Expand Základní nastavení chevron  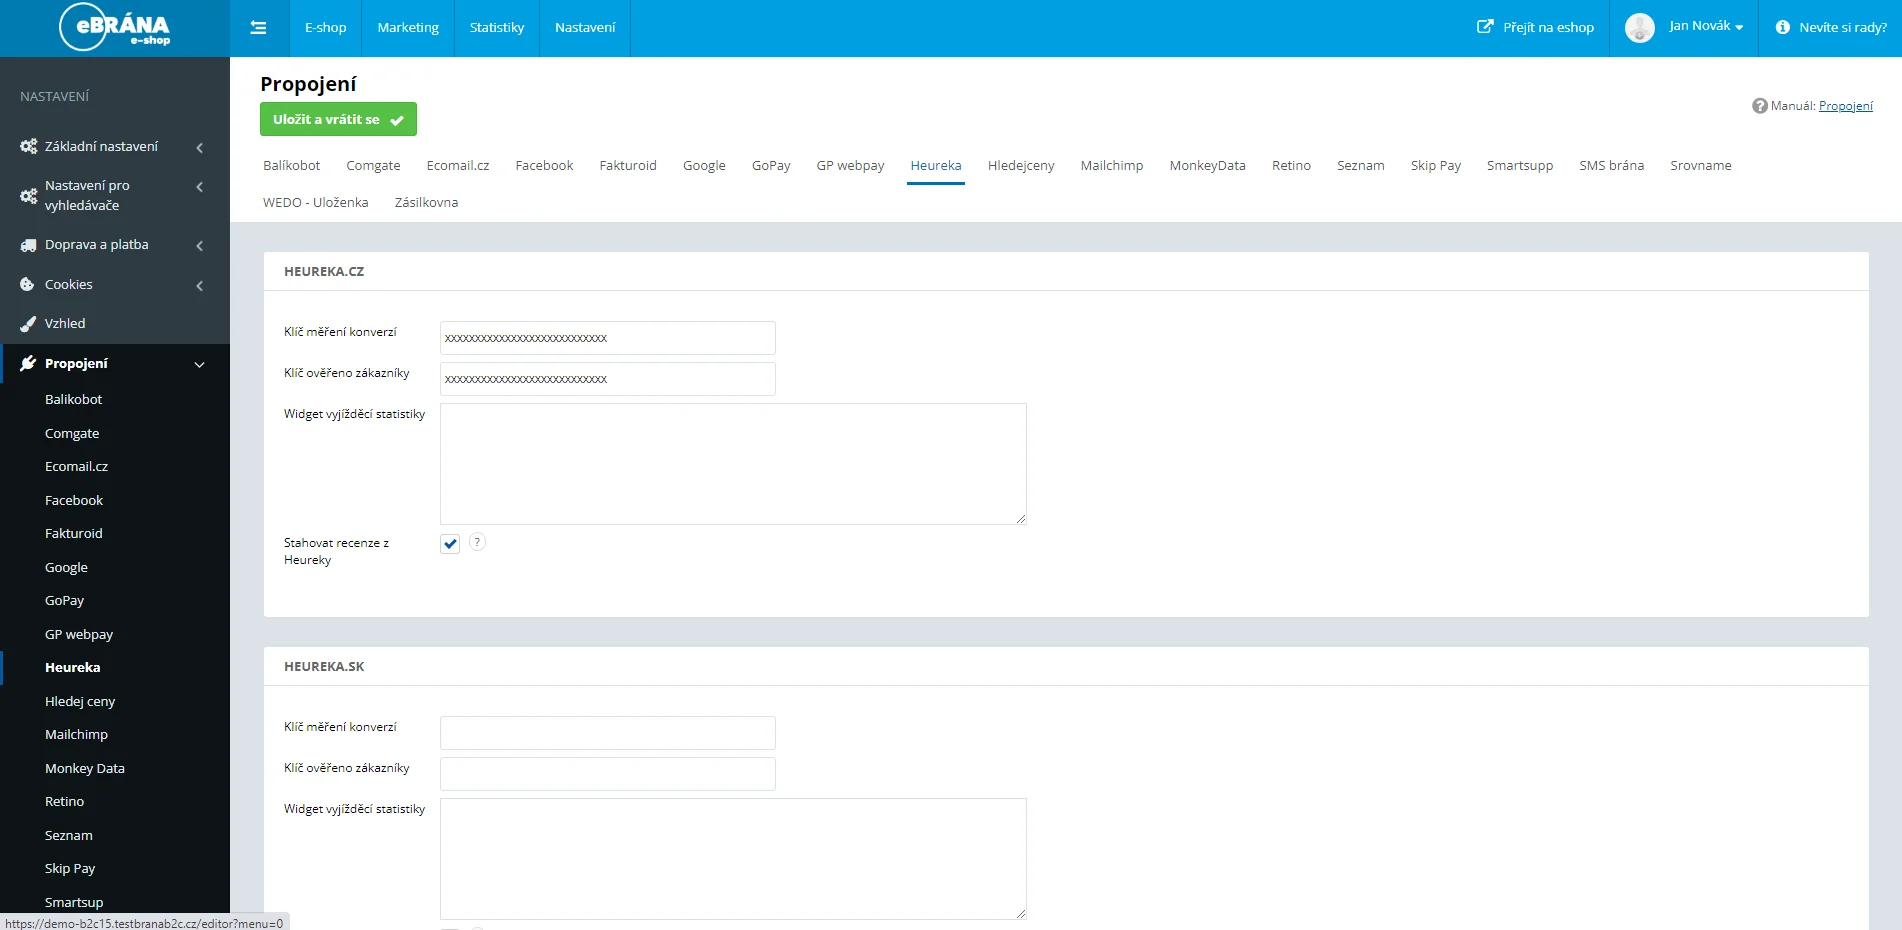pyautogui.click(x=200, y=147)
